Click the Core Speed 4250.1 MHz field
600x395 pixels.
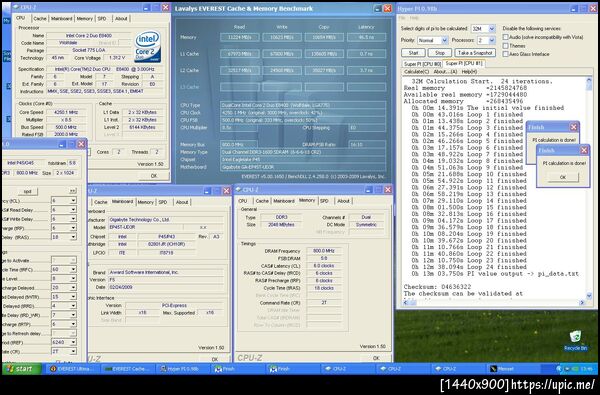pos(66,113)
